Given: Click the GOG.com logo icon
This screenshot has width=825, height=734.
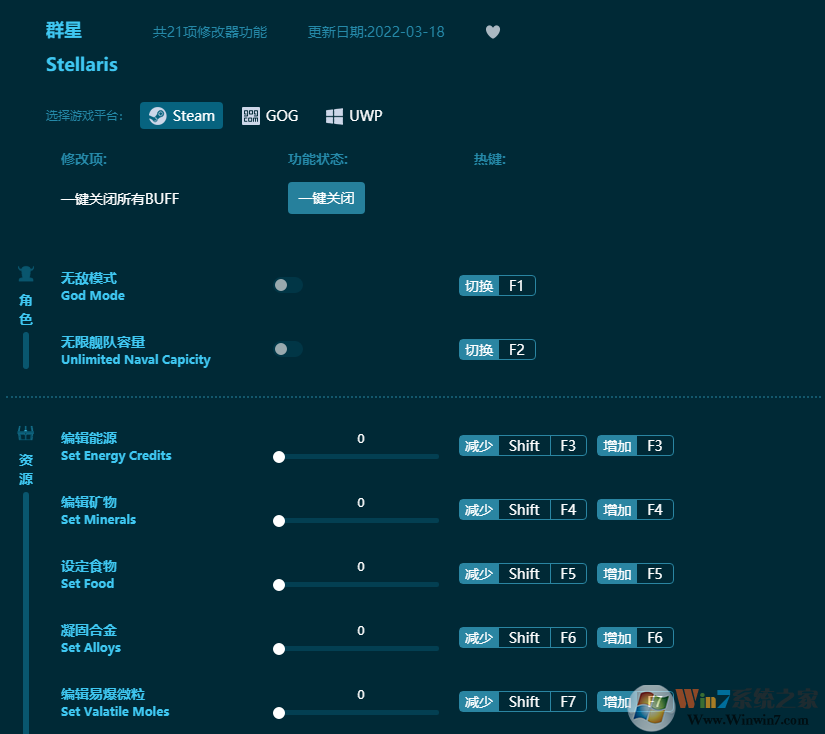Looking at the screenshot, I should pyautogui.click(x=250, y=115).
